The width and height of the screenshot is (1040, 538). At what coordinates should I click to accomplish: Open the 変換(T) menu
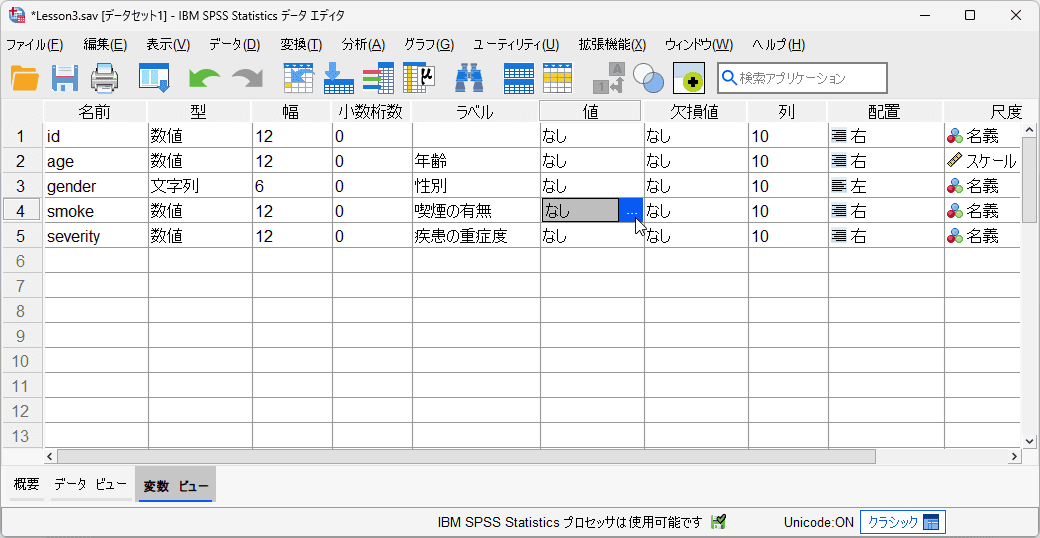tap(301, 45)
